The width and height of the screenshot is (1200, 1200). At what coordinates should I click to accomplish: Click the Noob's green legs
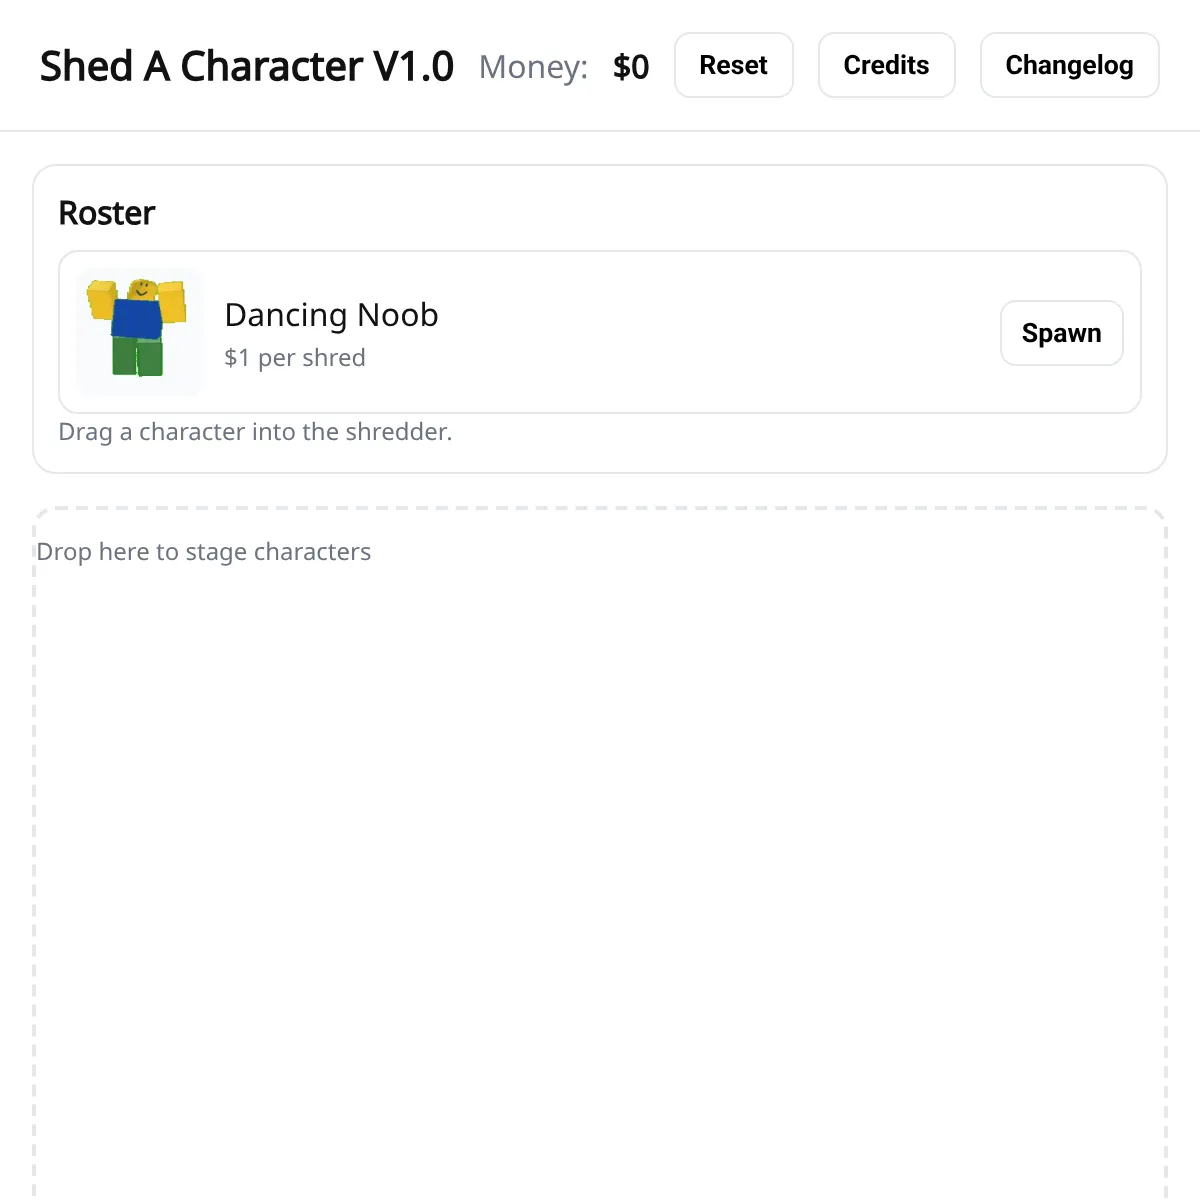pos(137,356)
